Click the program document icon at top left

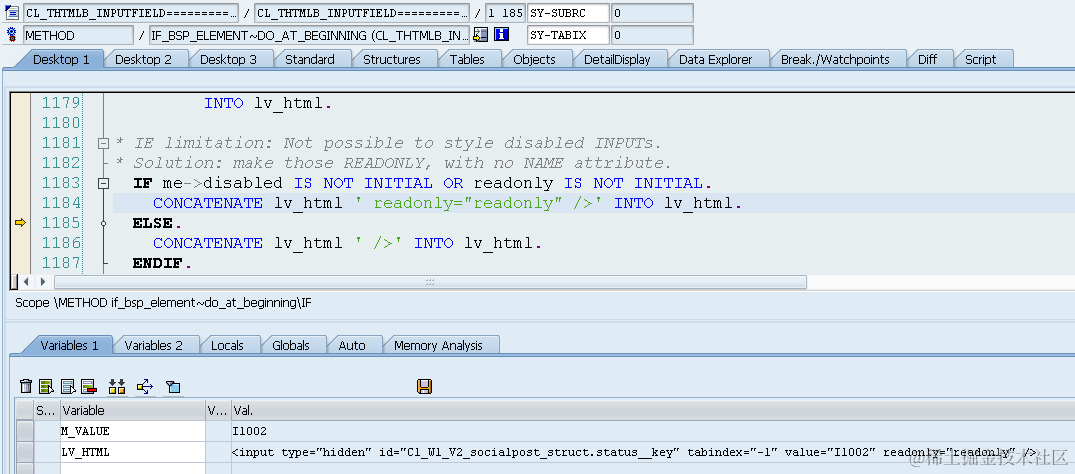click(12, 12)
